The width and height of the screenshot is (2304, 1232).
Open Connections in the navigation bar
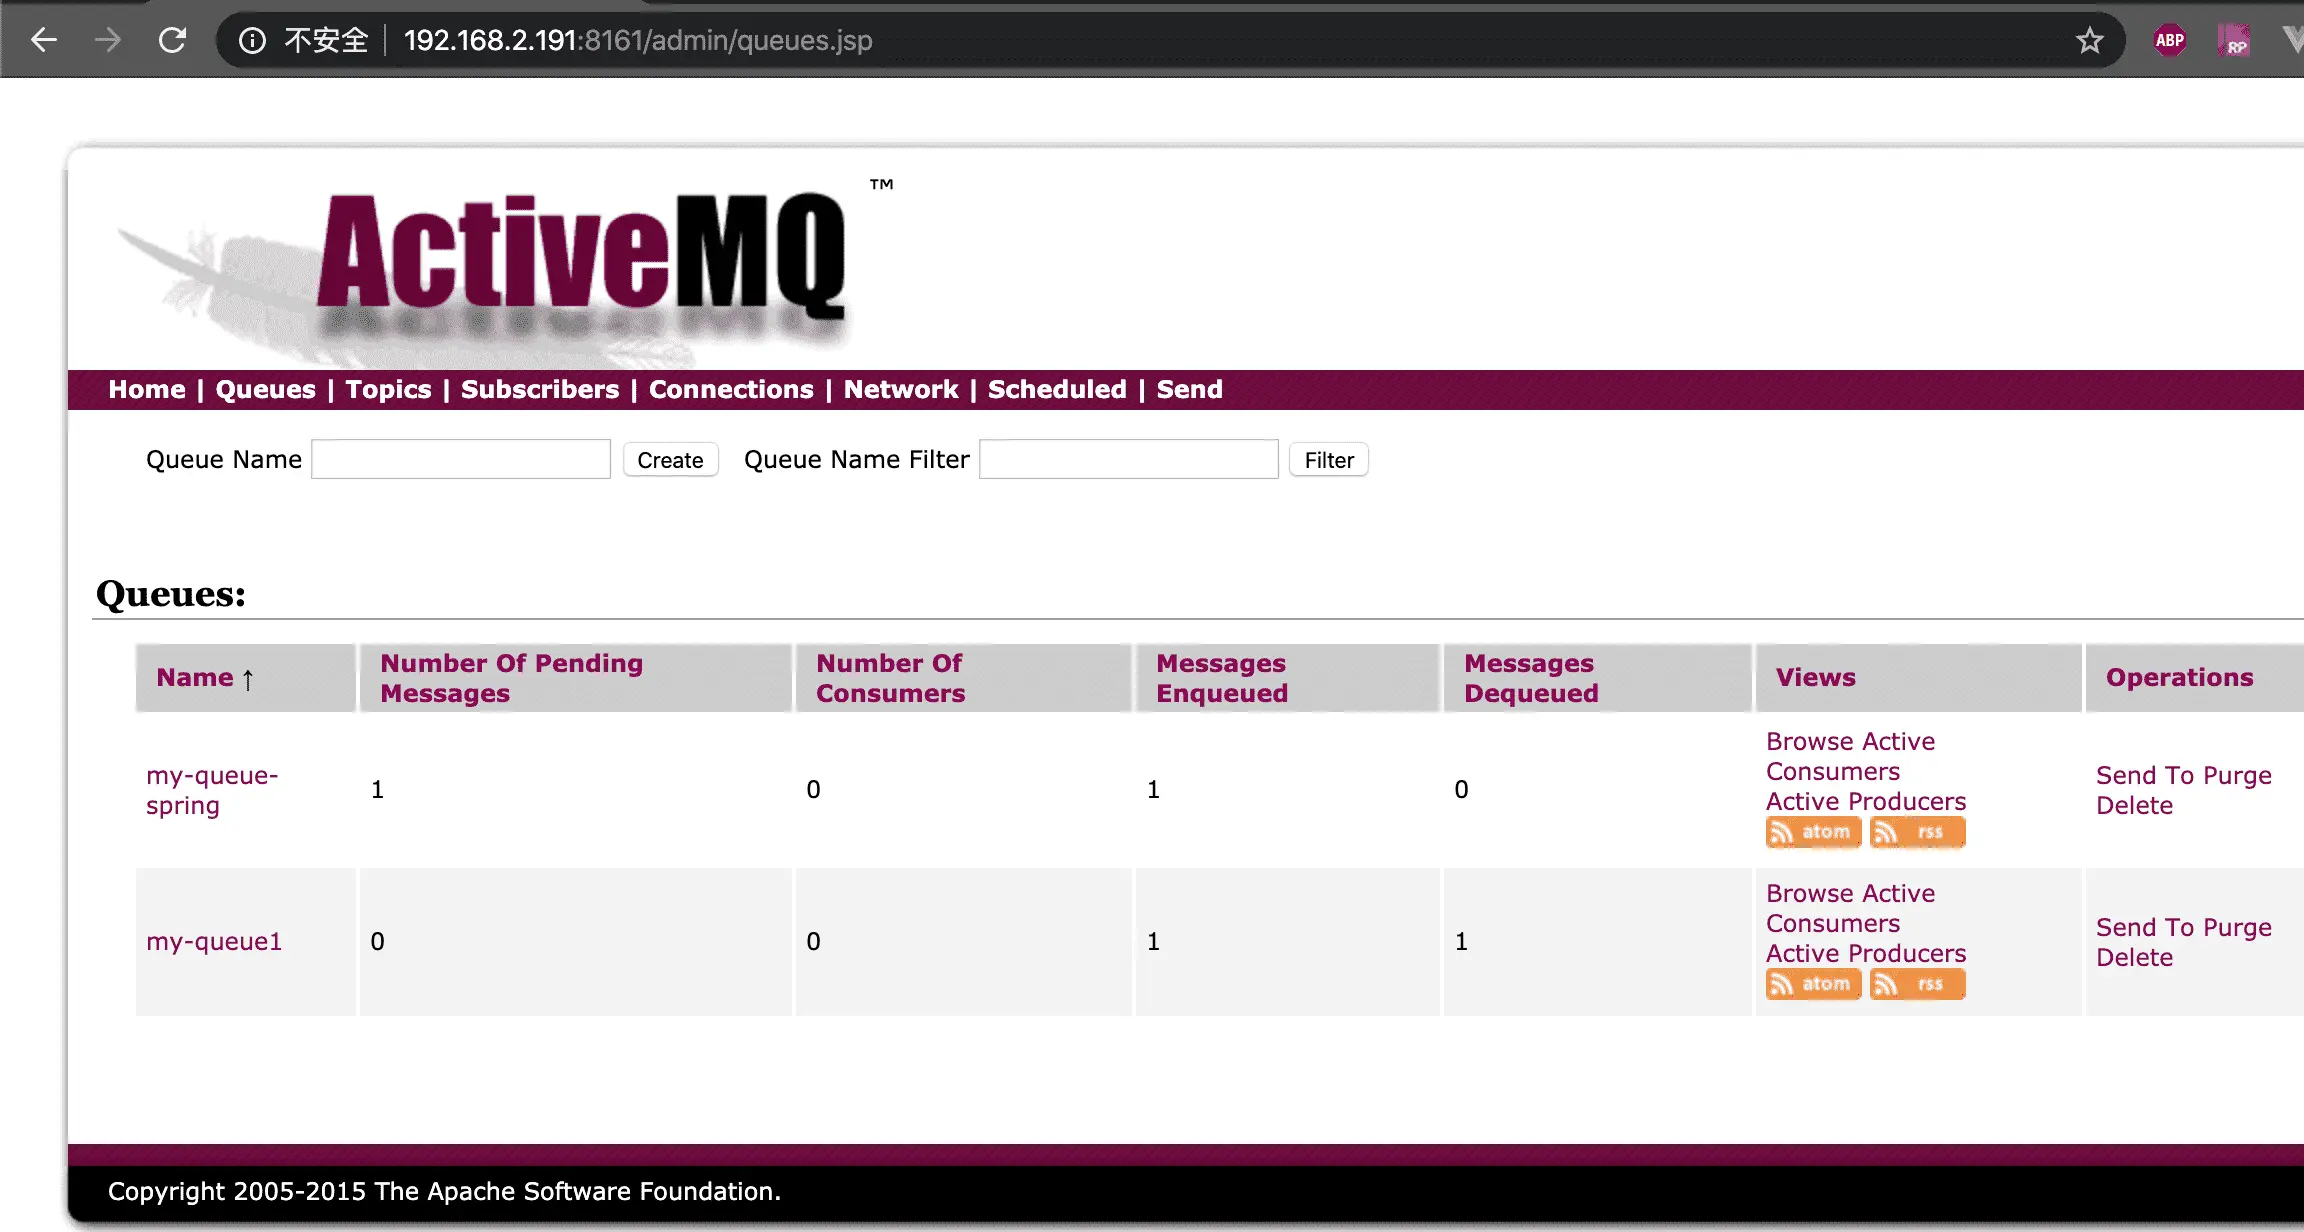click(x=731, y=389)
